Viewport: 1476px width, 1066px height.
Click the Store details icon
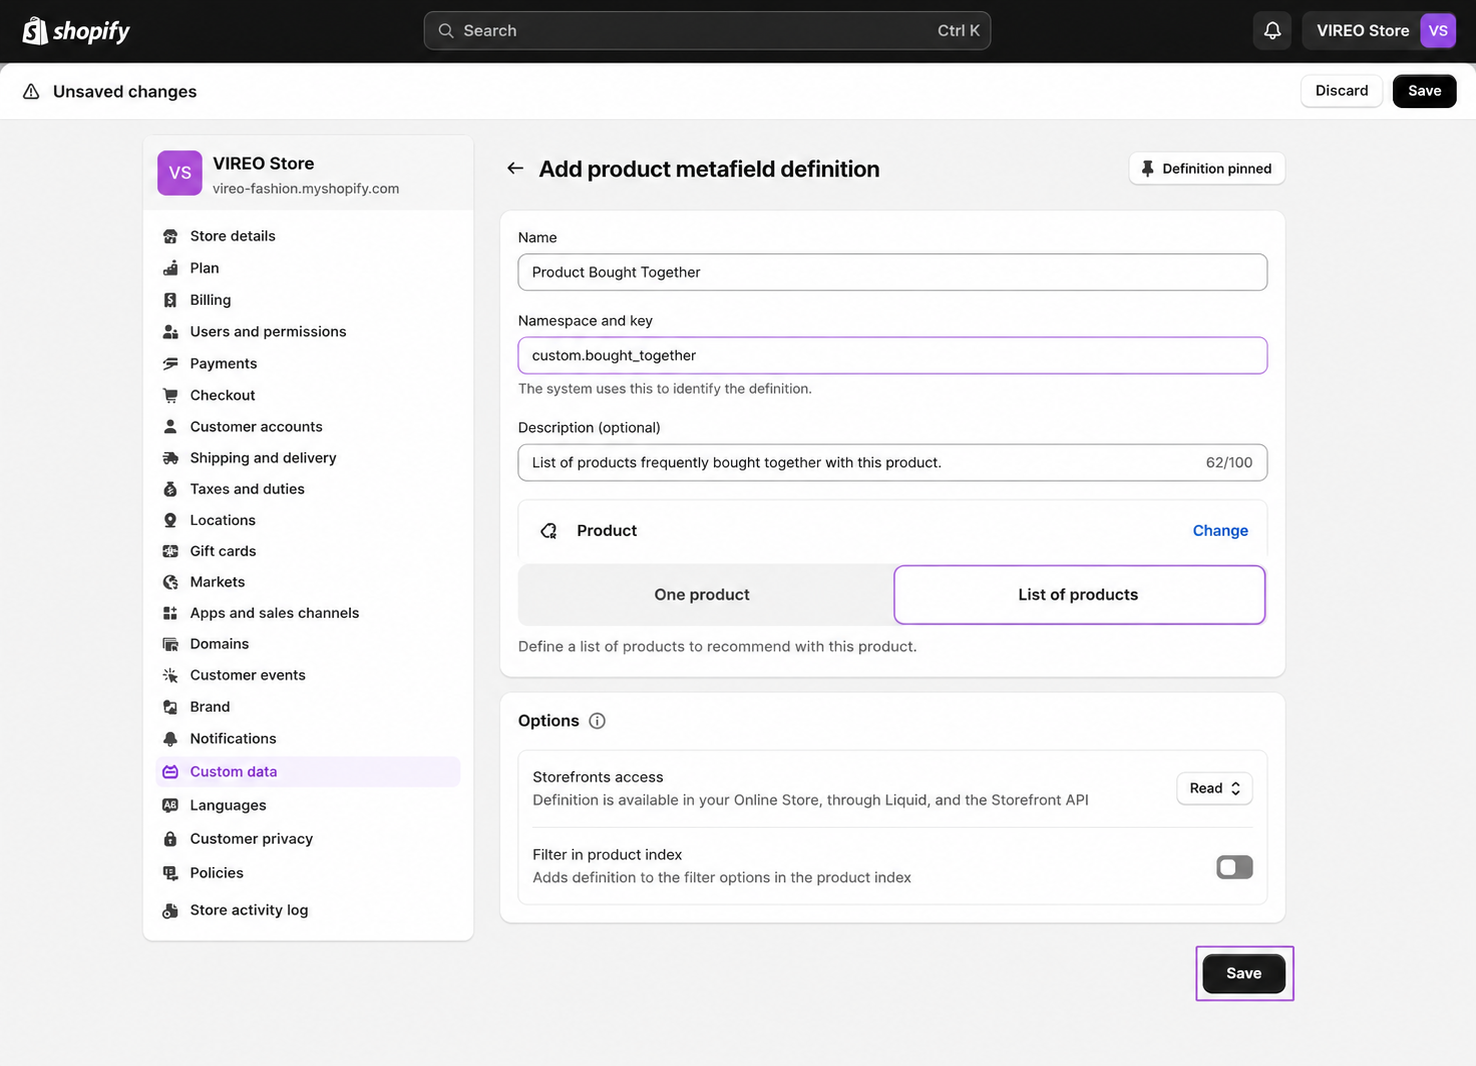(x=170, y=236)
